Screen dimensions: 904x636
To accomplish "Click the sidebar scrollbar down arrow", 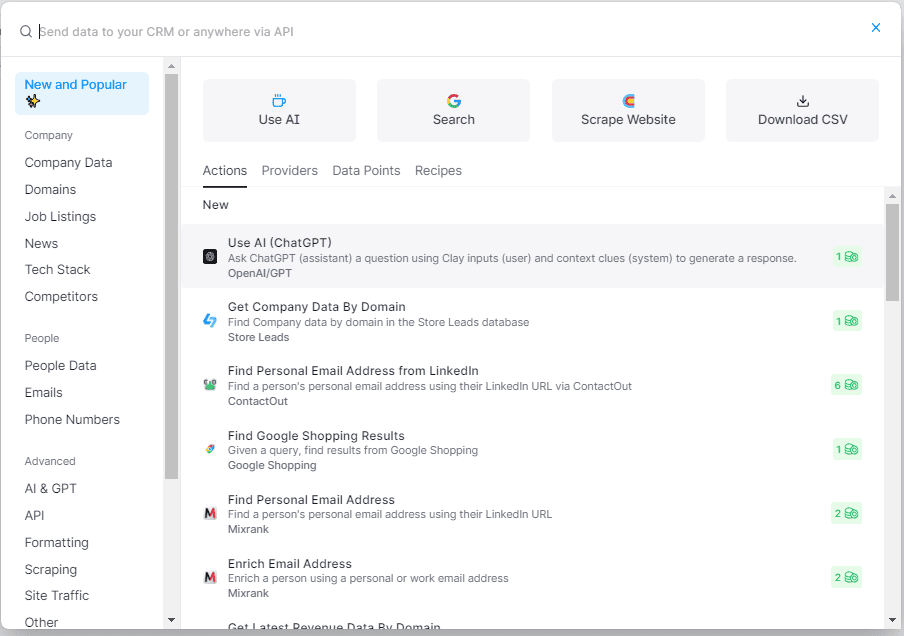I will [x=171, y=620].
